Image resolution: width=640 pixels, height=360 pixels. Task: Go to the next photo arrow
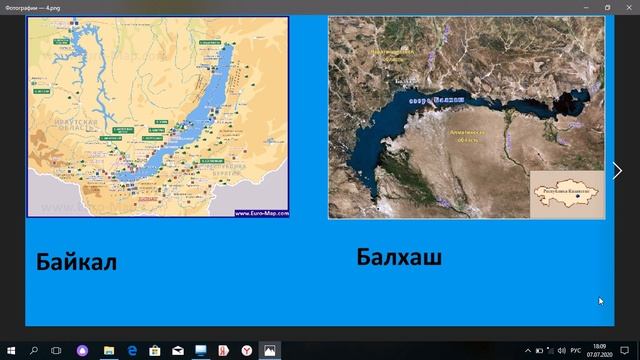click(x=617, y=171)
